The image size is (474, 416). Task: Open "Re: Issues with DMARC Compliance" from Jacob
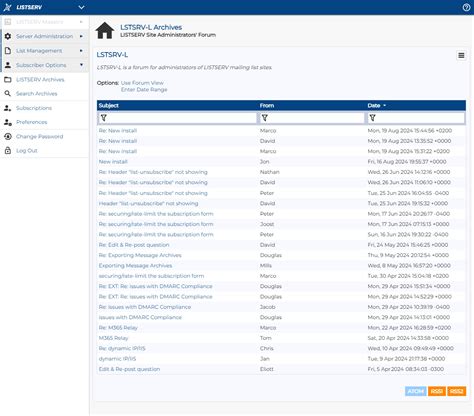145,307
